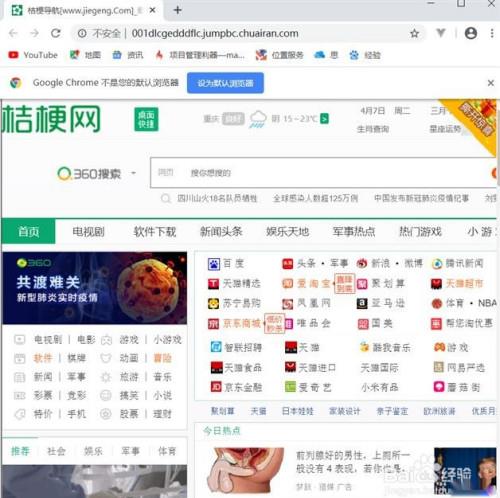Dismiss the default browser notification bar
This screenshot has height=498, width=500.
click(491, 83)
